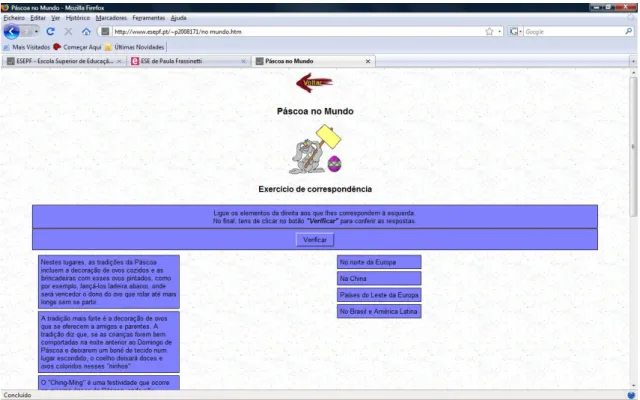Image resolution: width=640 pixels, height=400 pixels.
Task: Select the Países do Leste da Europa box
Action: click(x=379, y=295)
